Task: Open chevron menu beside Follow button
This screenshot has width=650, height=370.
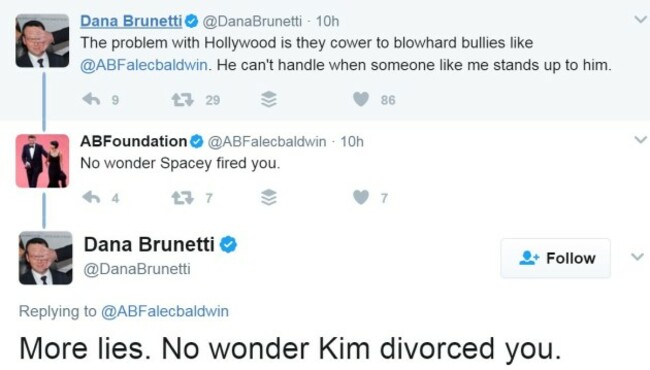Action: point(637,257)
